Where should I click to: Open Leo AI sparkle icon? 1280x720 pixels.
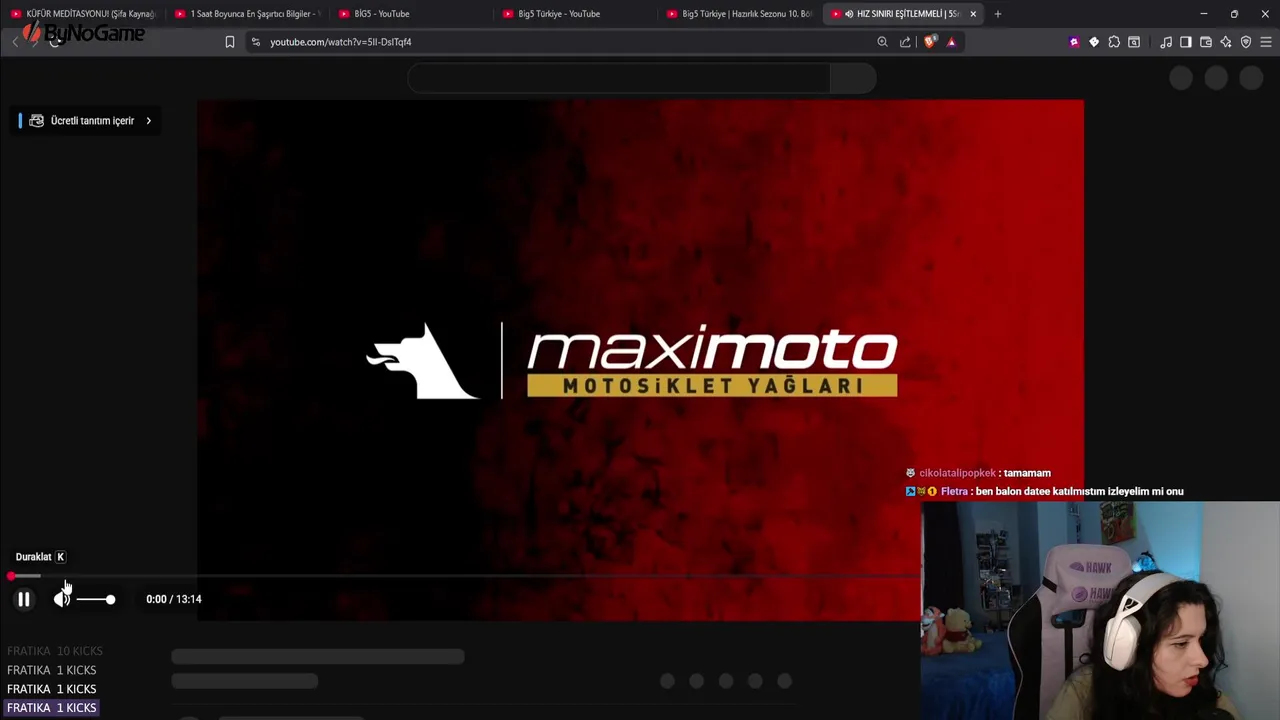click(x=1226, y=42)
